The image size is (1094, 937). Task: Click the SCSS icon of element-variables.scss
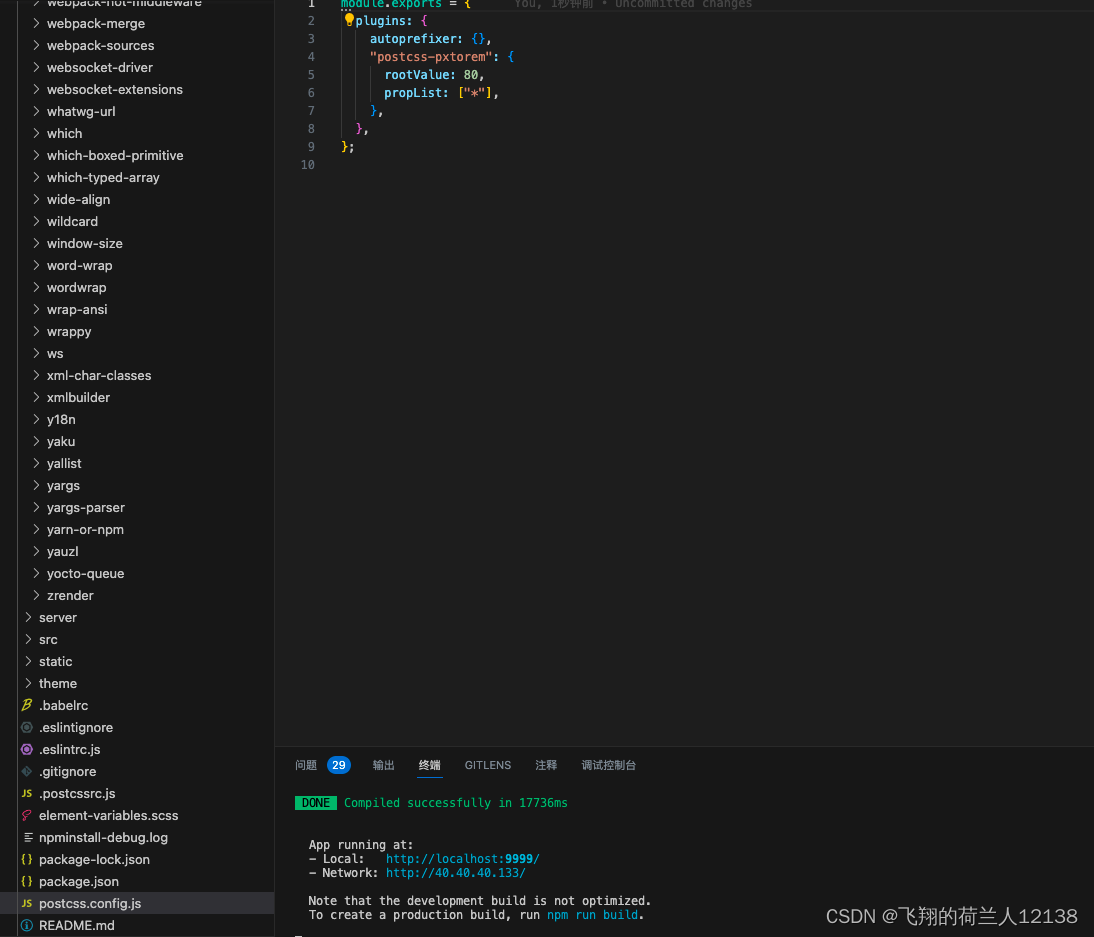click(x=28, y=815)
